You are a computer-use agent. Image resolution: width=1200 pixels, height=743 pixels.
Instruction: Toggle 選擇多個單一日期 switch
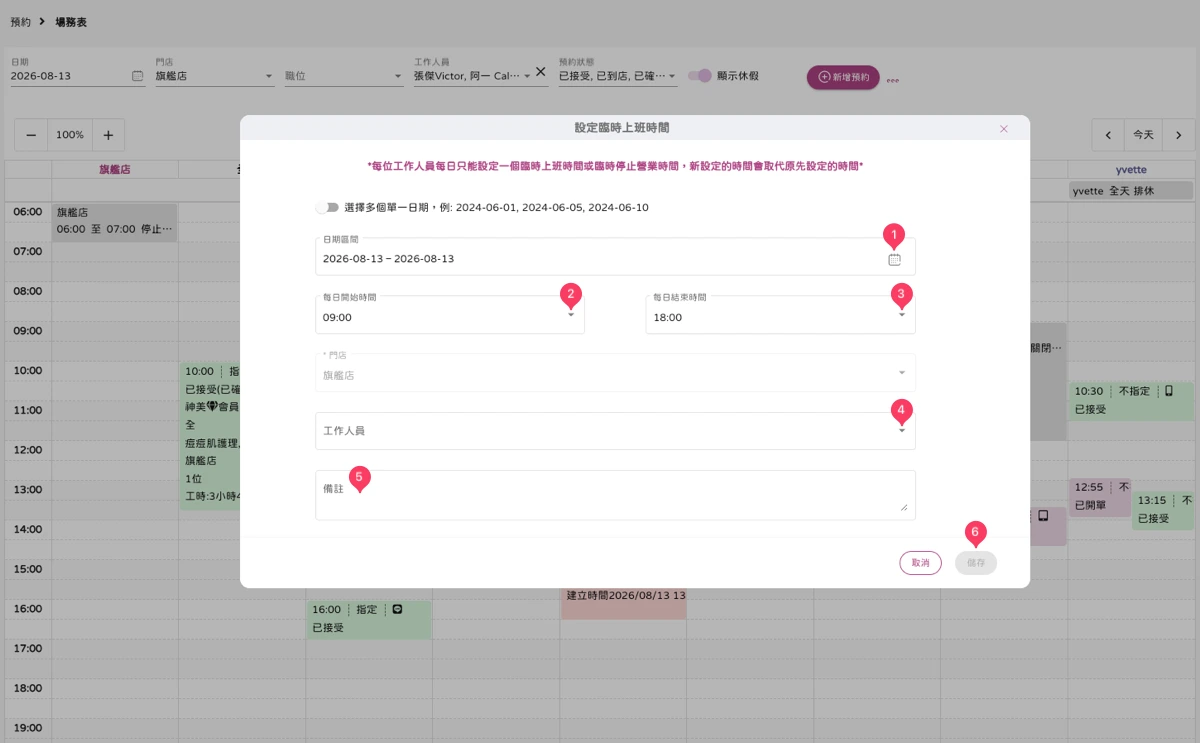click(x=327, y=207)
